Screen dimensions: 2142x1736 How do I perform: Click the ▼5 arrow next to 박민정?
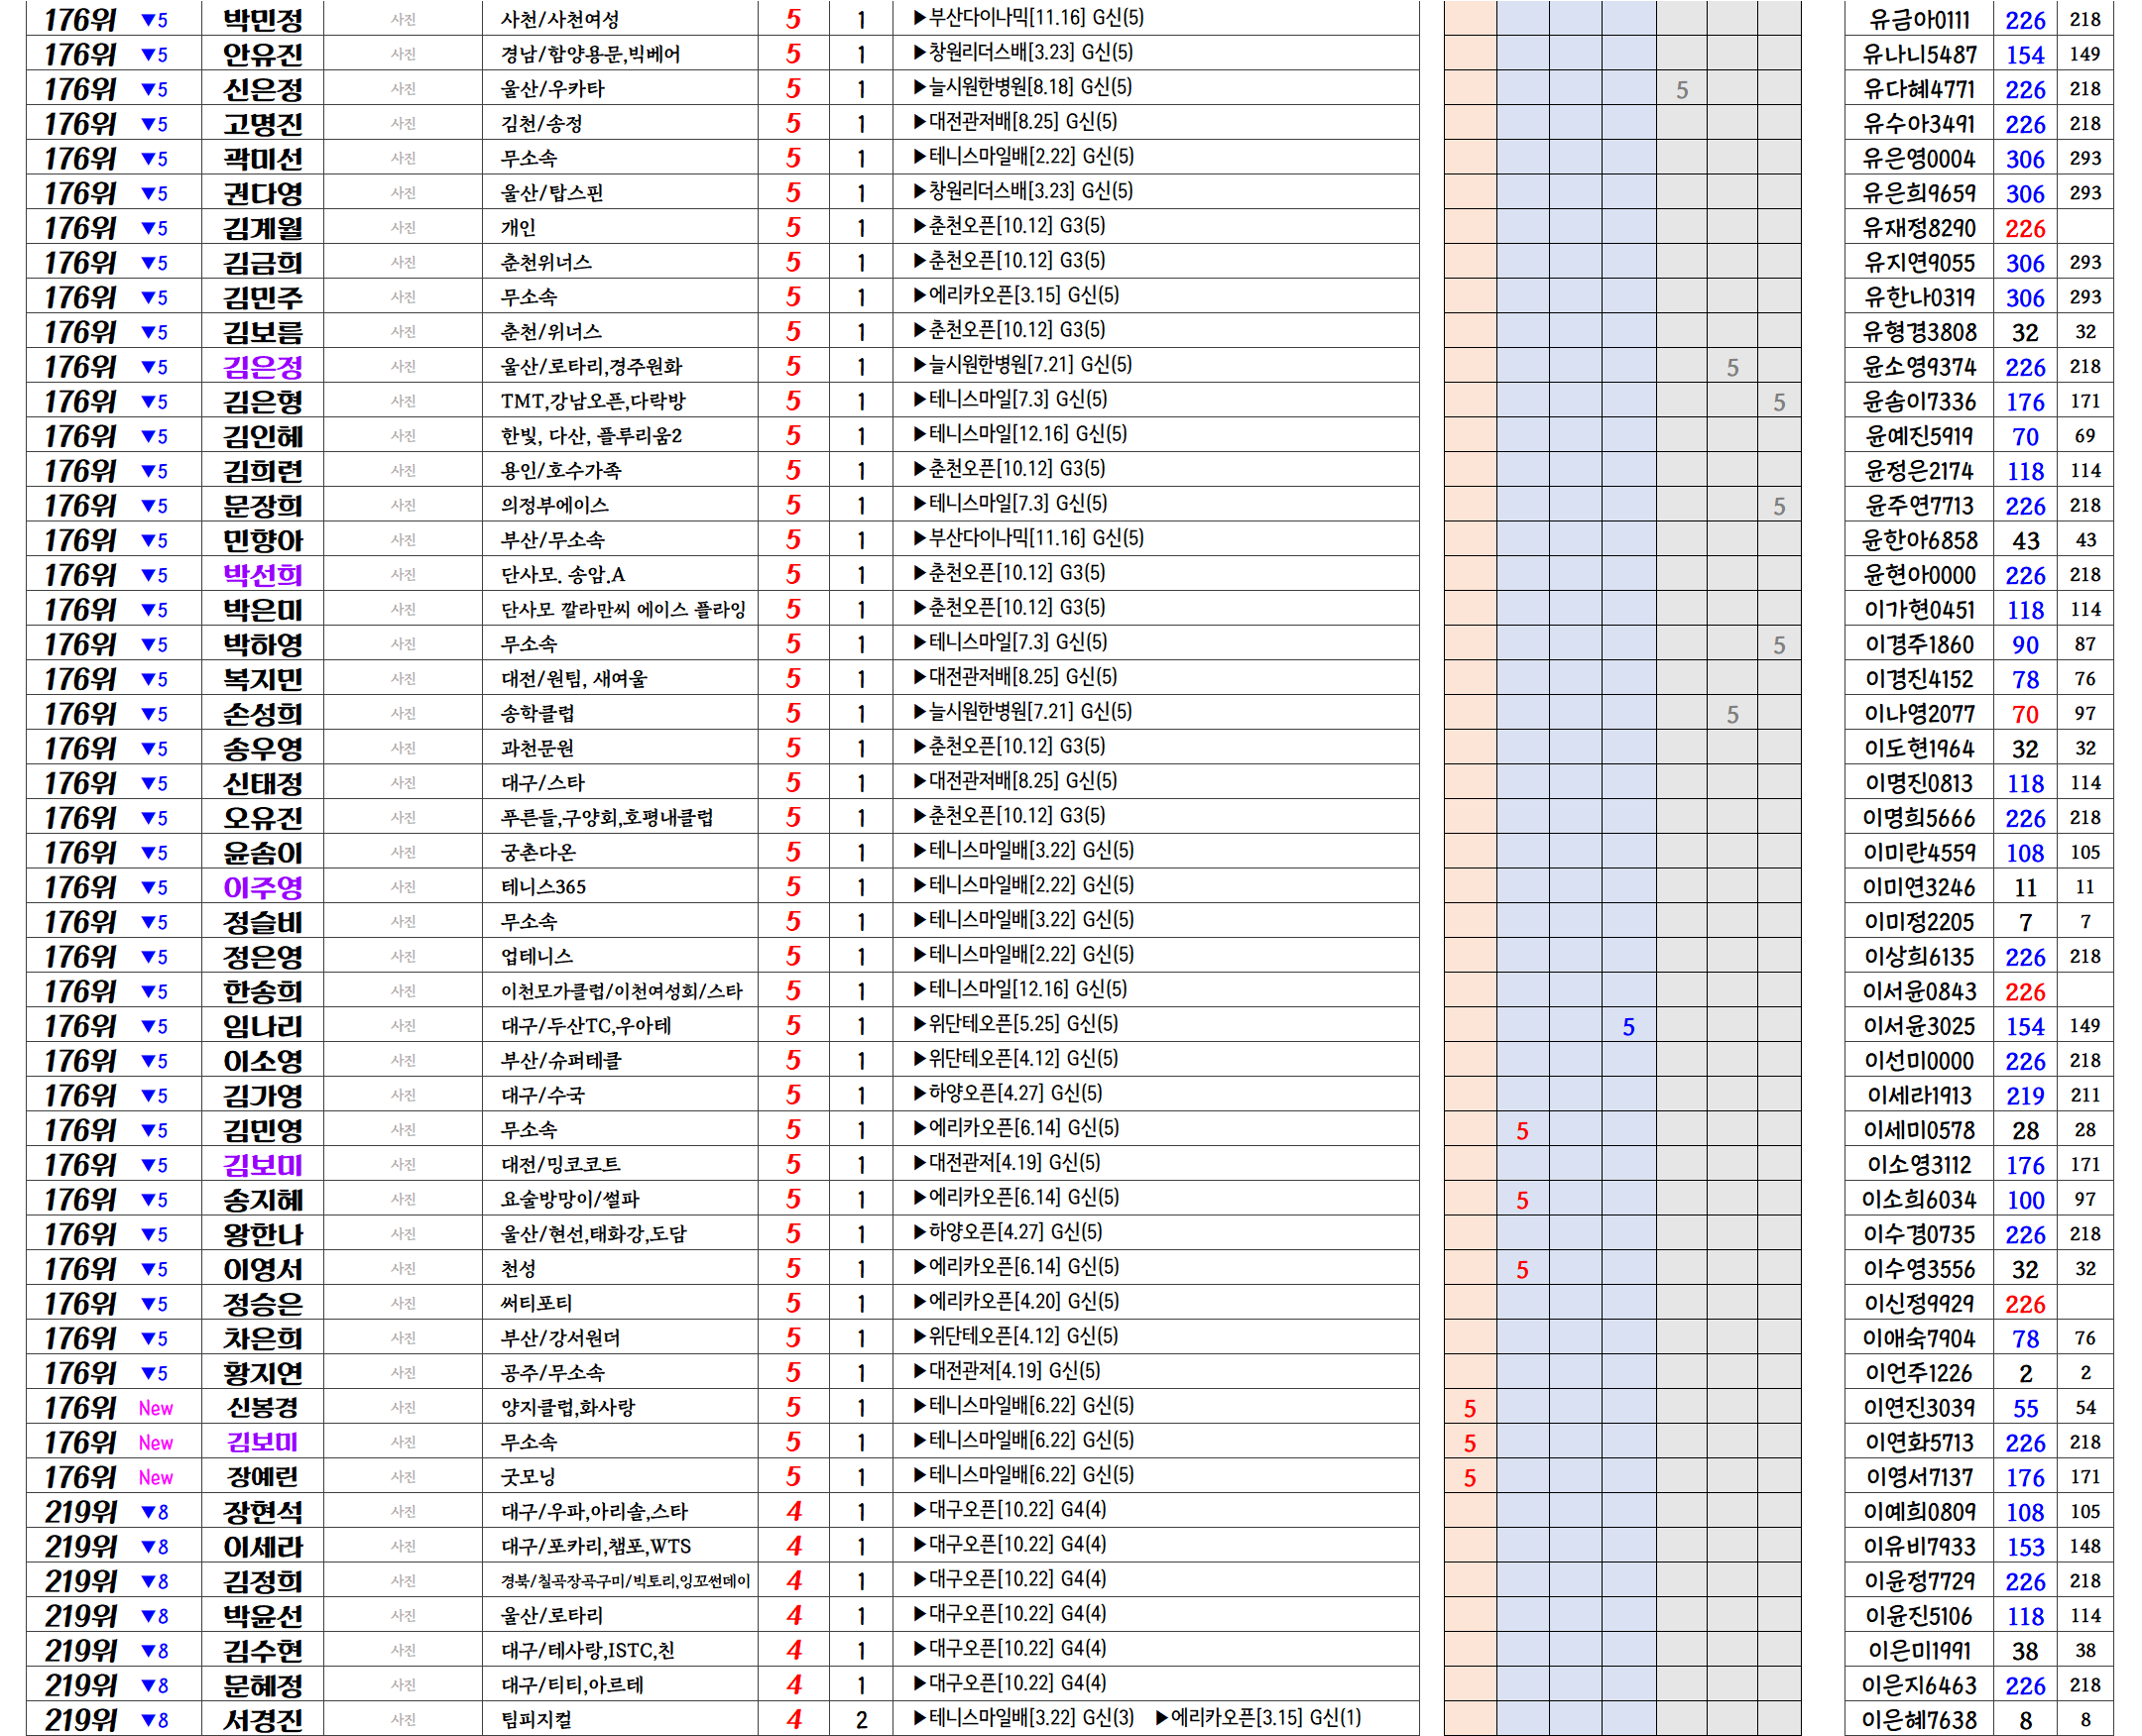(x=154, y=20)
